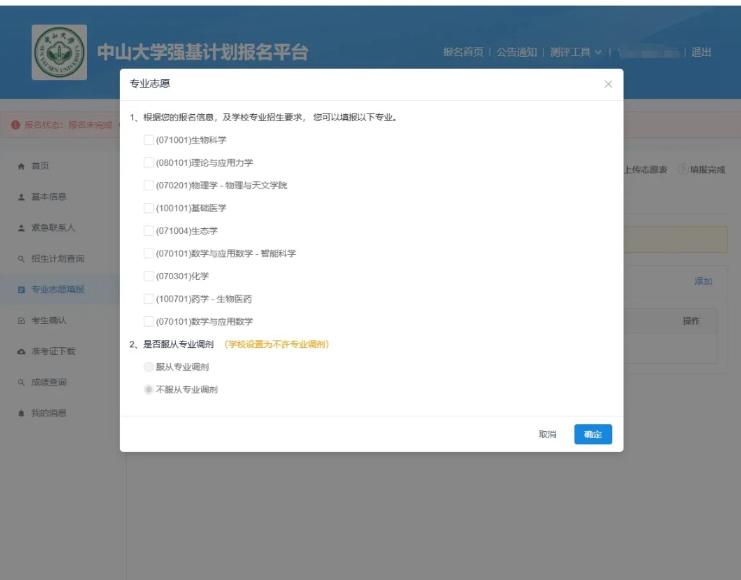Go to 报名首页 in the header
Image resolution: width=741 pixels, height=580 pixels.
(x=463, y=52)
